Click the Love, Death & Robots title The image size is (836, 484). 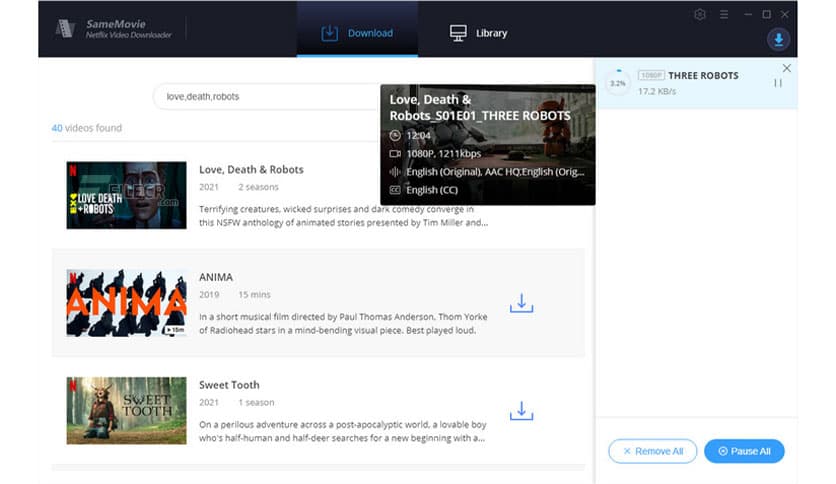[251, 170]
